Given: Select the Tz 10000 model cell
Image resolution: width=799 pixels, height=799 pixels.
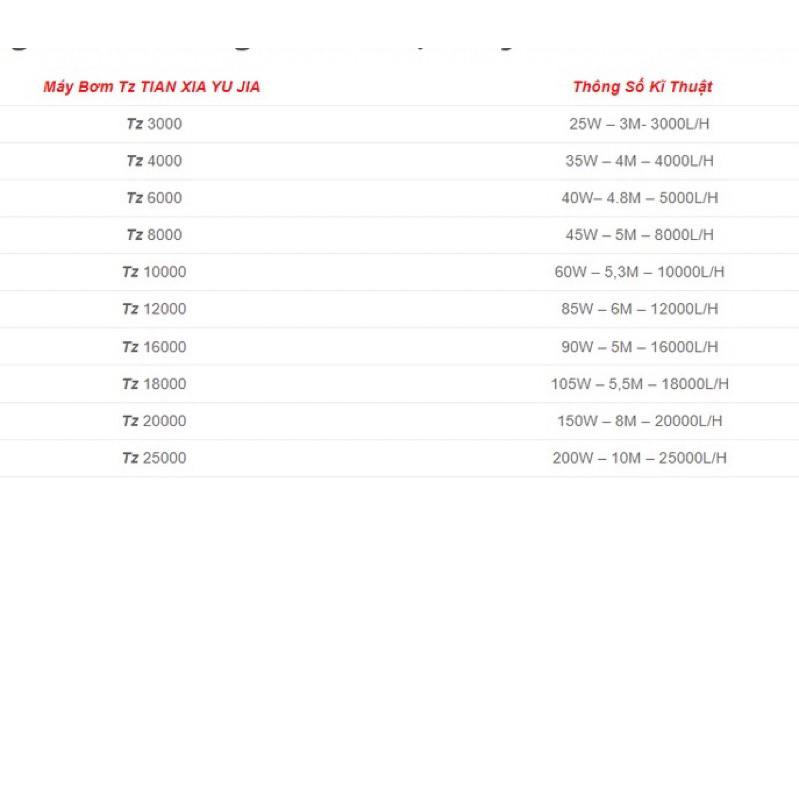Looking at the screenshot, I should [x=154, y=272].
